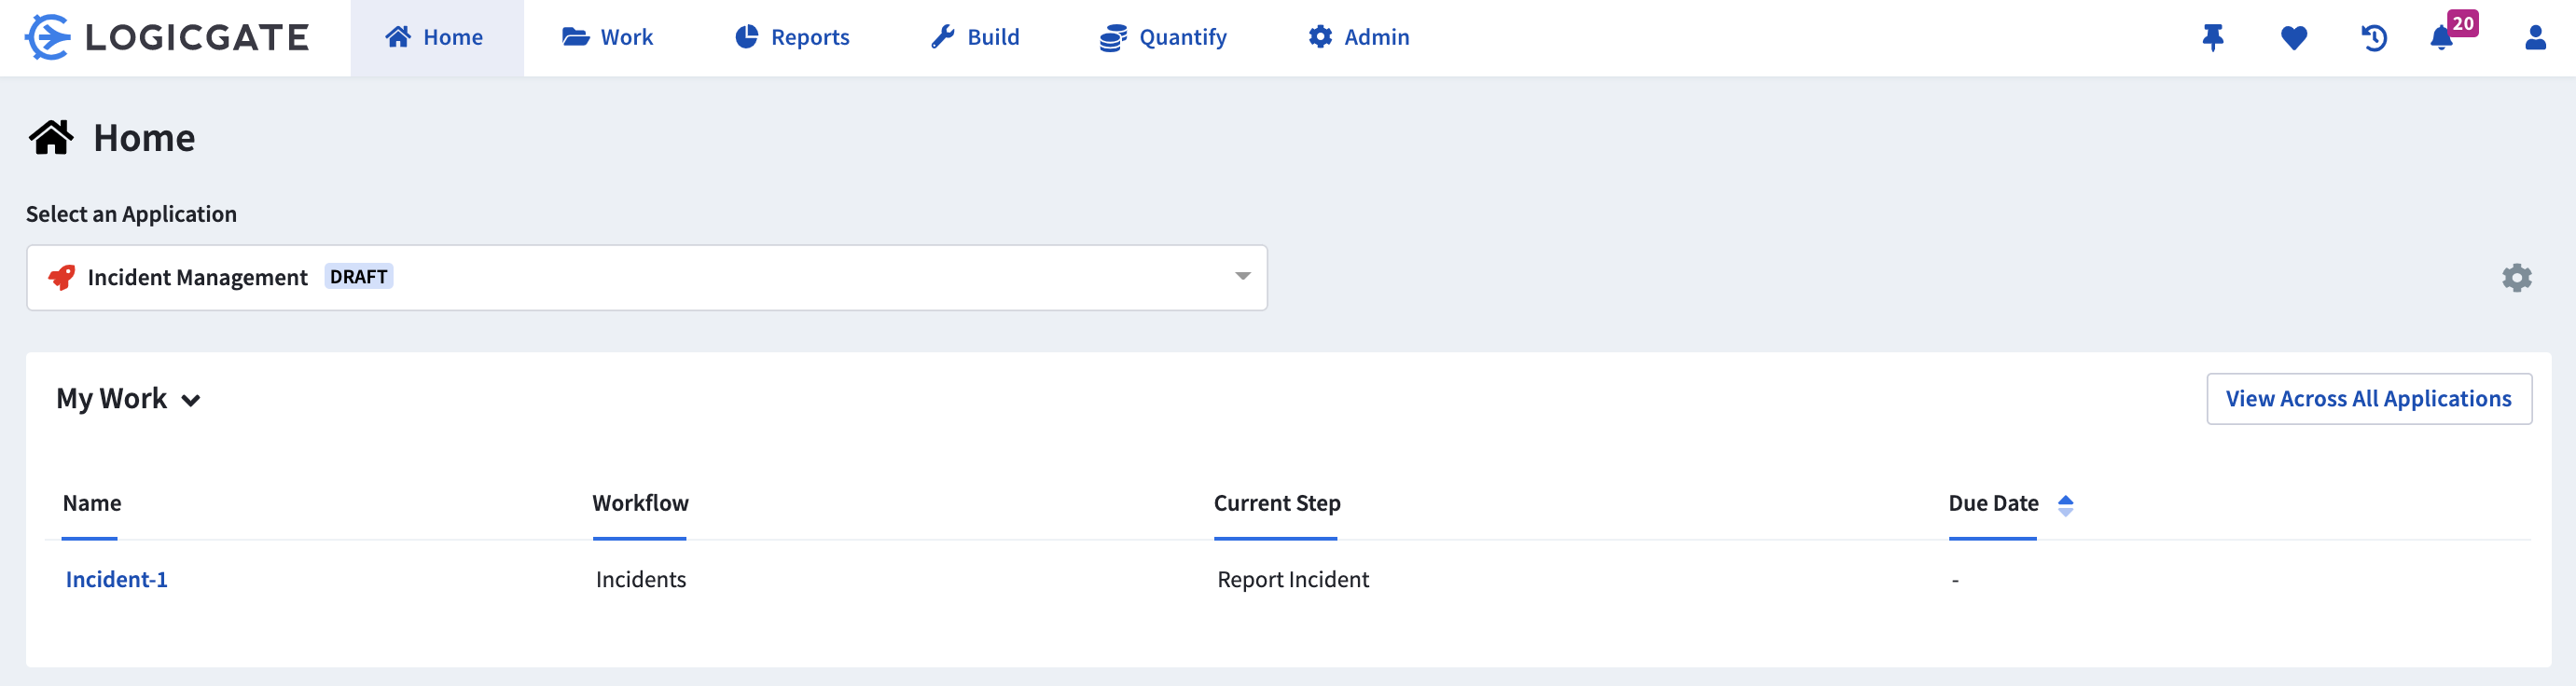The image size is (2576, 686).
Task: View notifications bell with 20 badge
Action: click(x=2451, y=32)
